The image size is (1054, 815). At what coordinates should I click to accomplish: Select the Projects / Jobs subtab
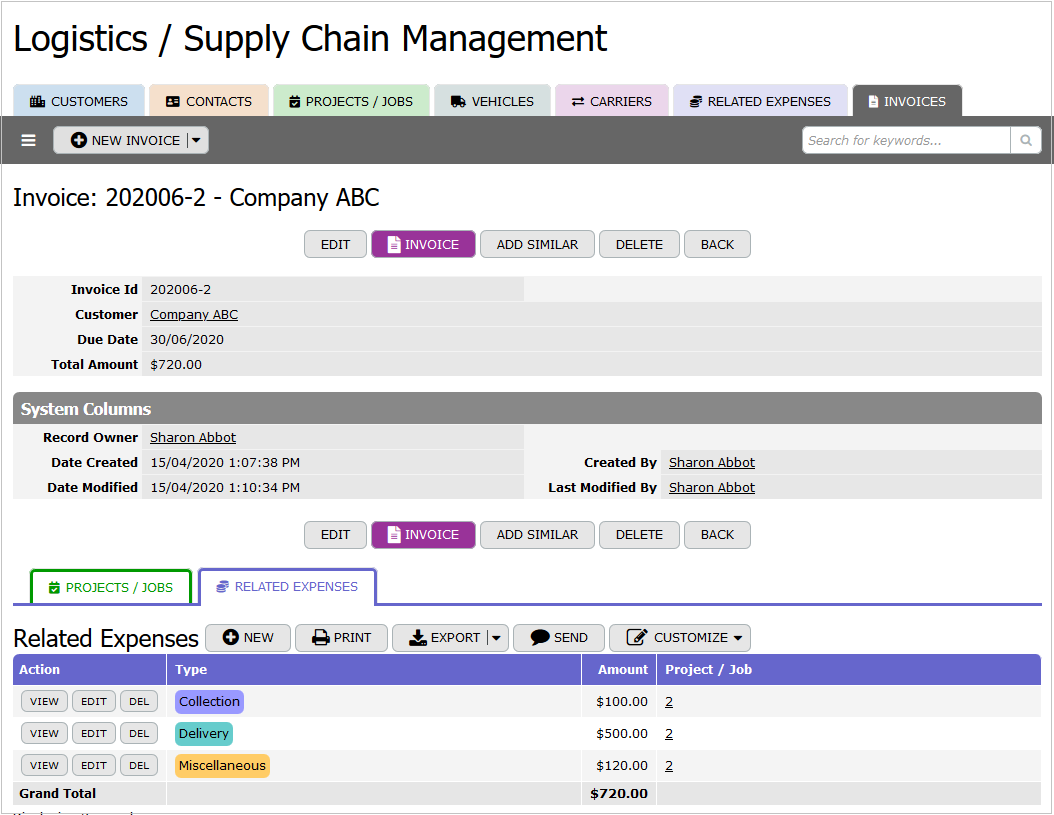coord(111,587)
